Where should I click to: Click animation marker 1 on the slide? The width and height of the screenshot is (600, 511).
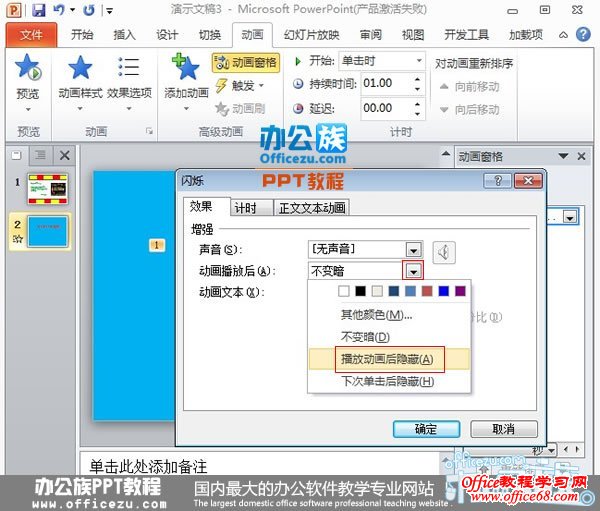tap(157, 245)
